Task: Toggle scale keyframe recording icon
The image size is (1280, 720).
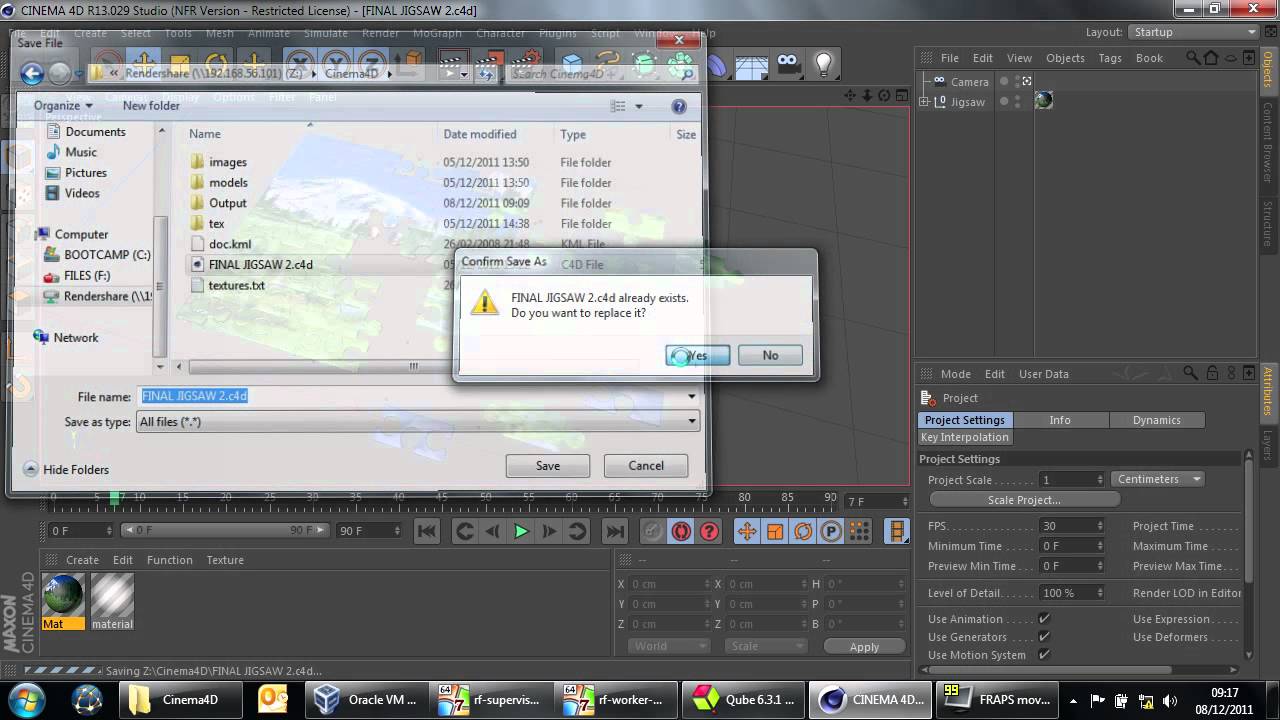Action: (x=775, y=532)
